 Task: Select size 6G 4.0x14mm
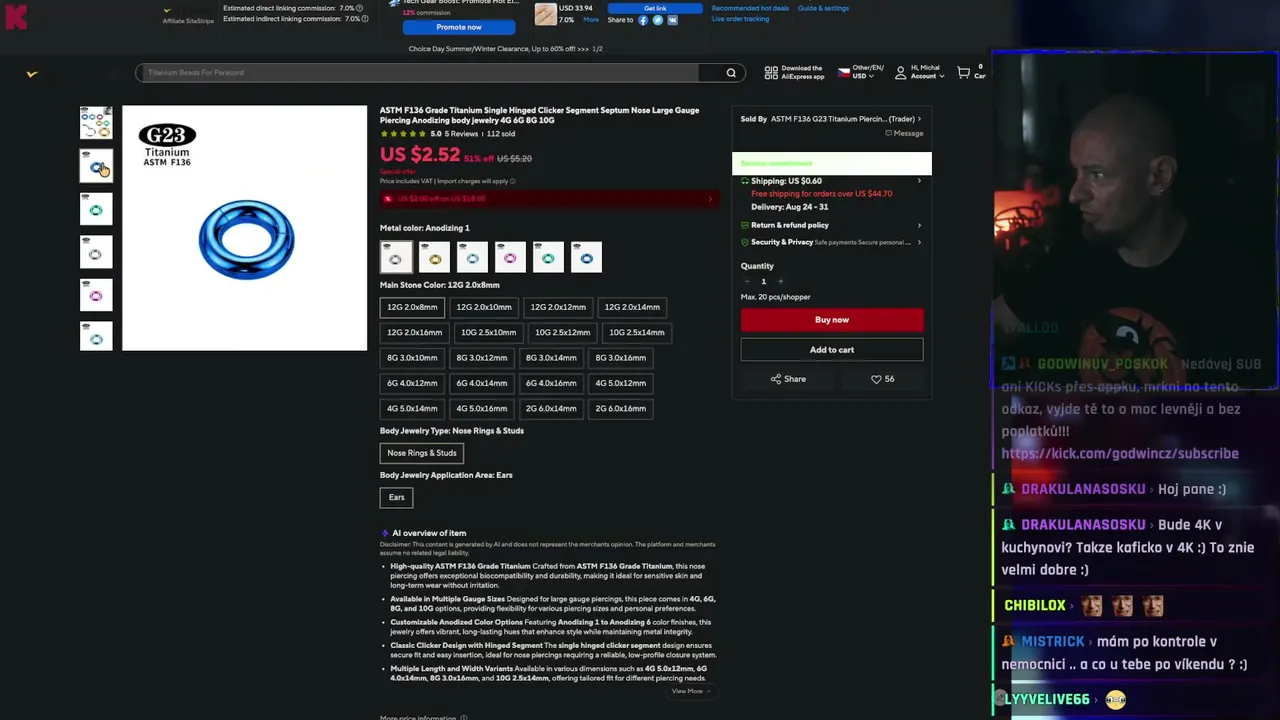pyautogui.click(x=481, y=383)
